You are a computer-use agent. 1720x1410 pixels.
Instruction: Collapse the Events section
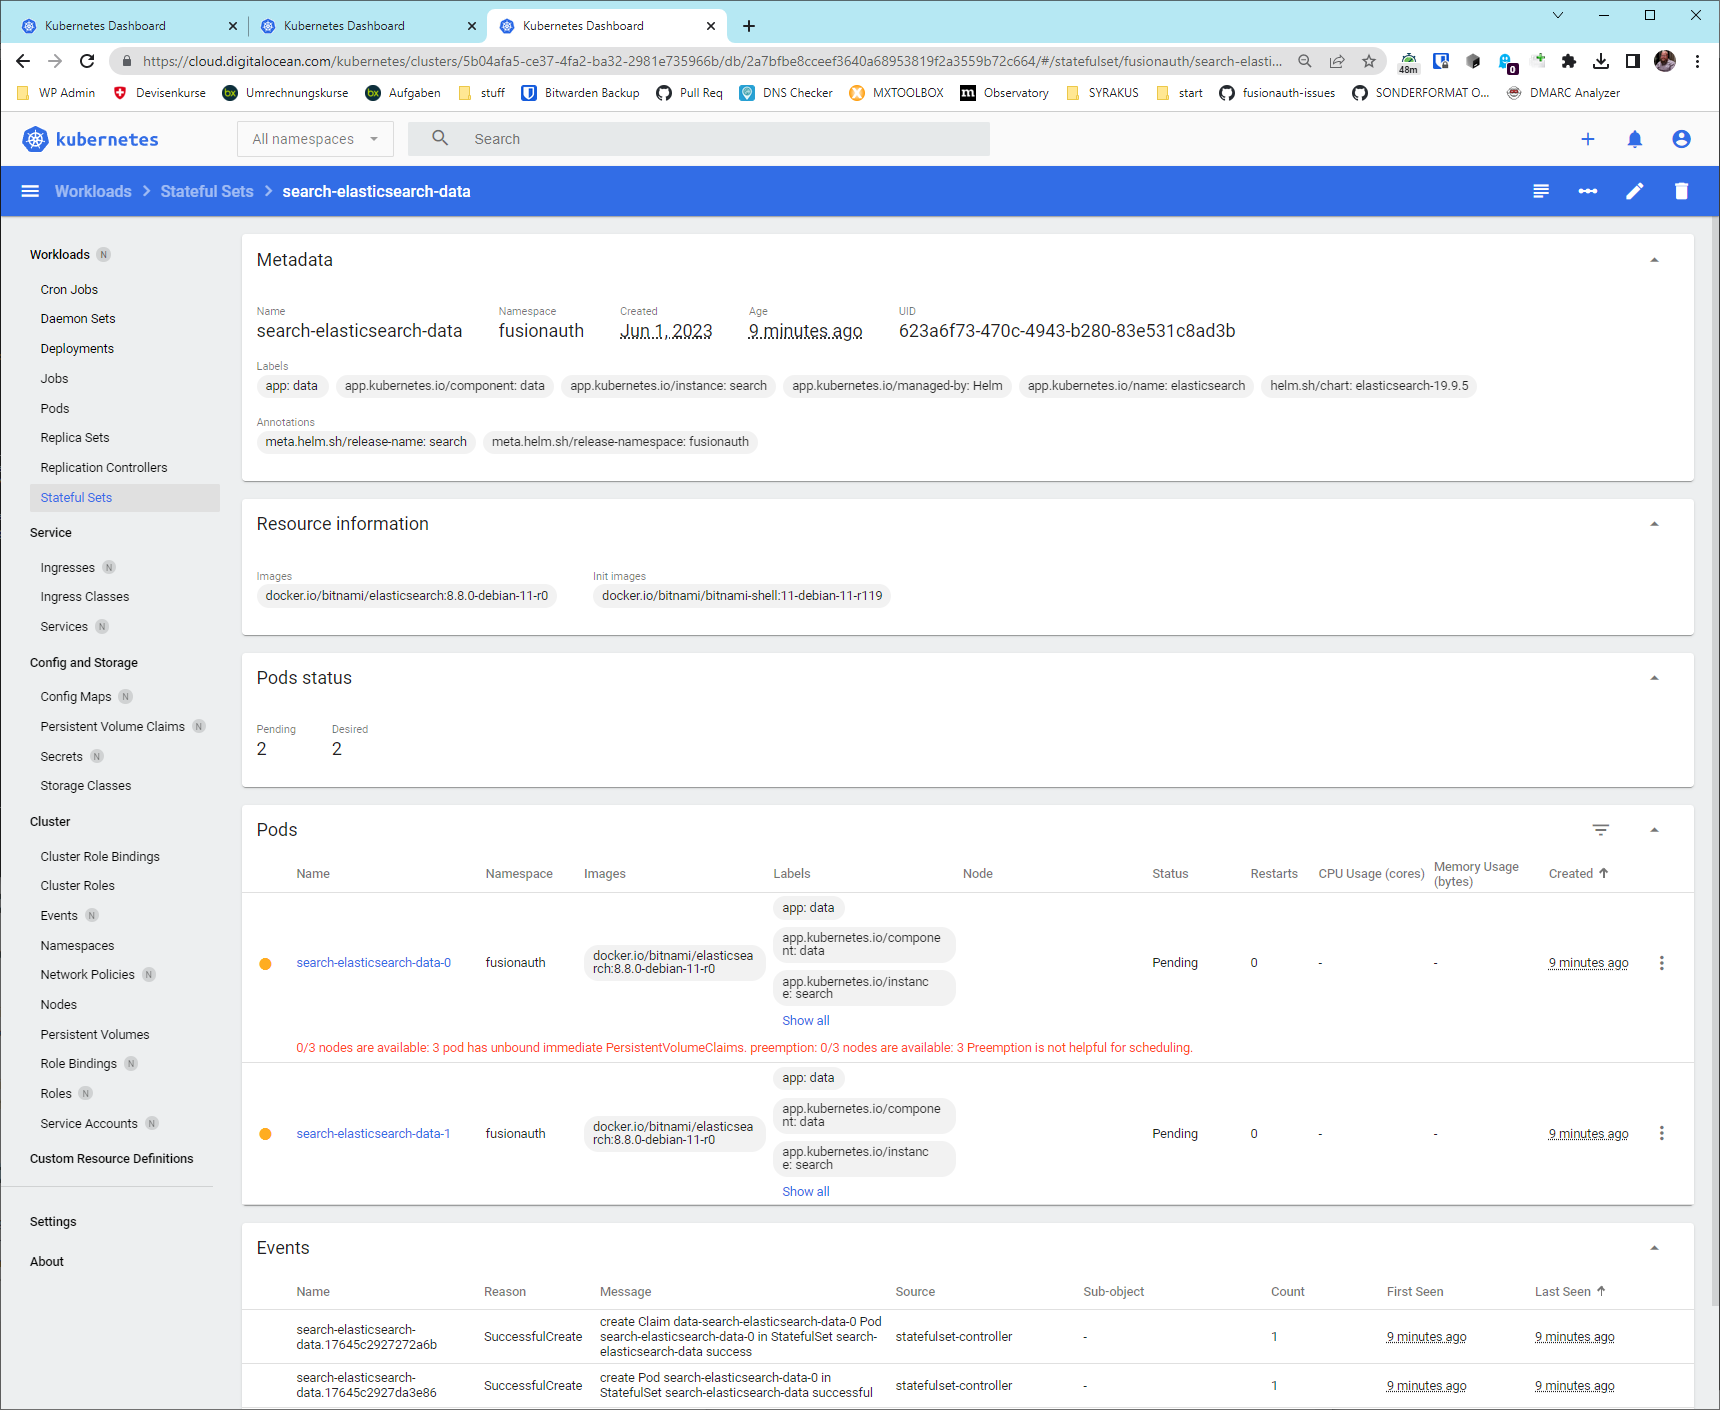click(x=1655, y=1247)
